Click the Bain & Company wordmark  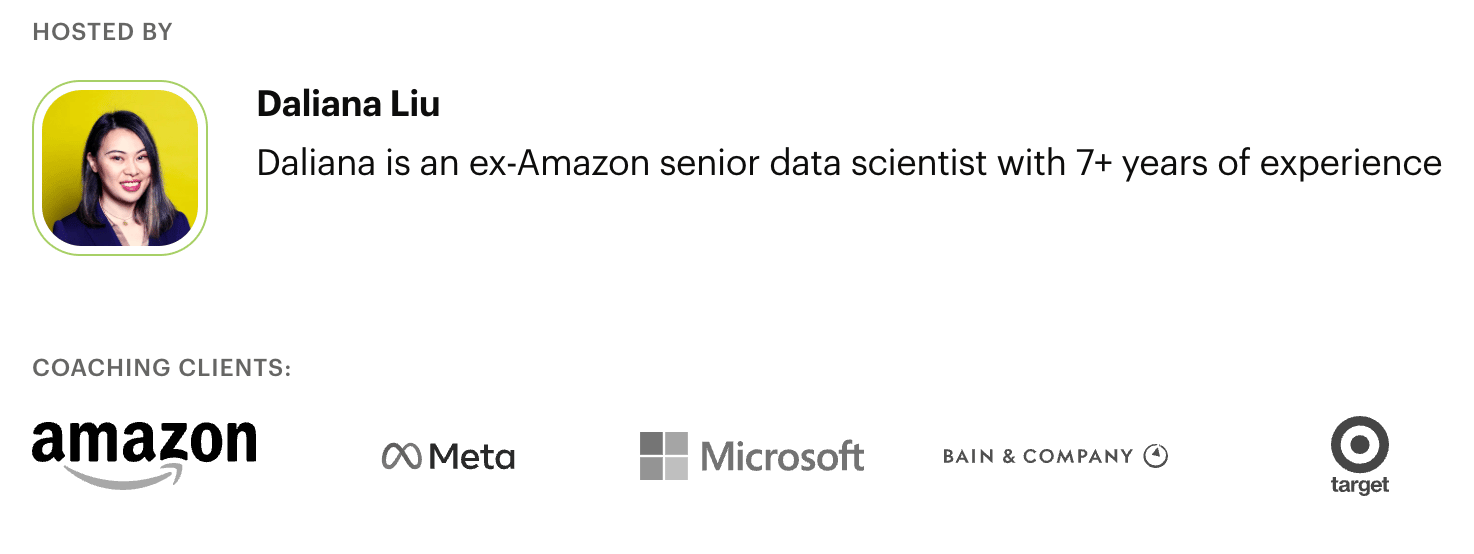tap(1037, 456)
